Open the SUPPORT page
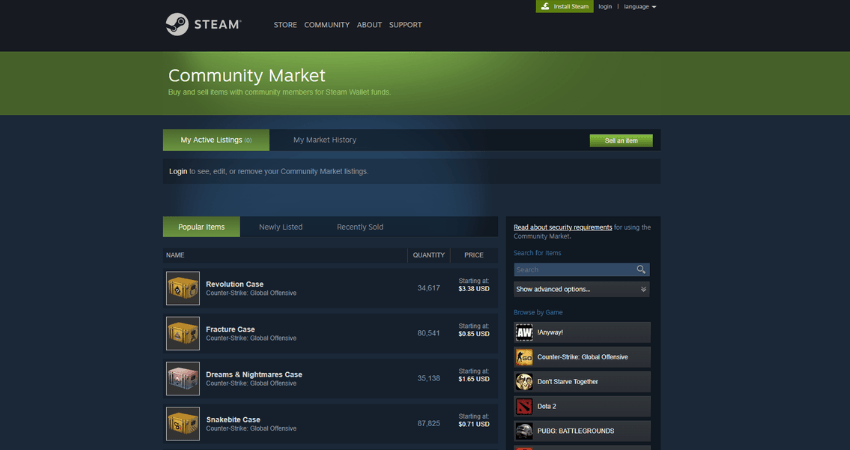This screenshot has height=450, width=850. coord(405,25)
